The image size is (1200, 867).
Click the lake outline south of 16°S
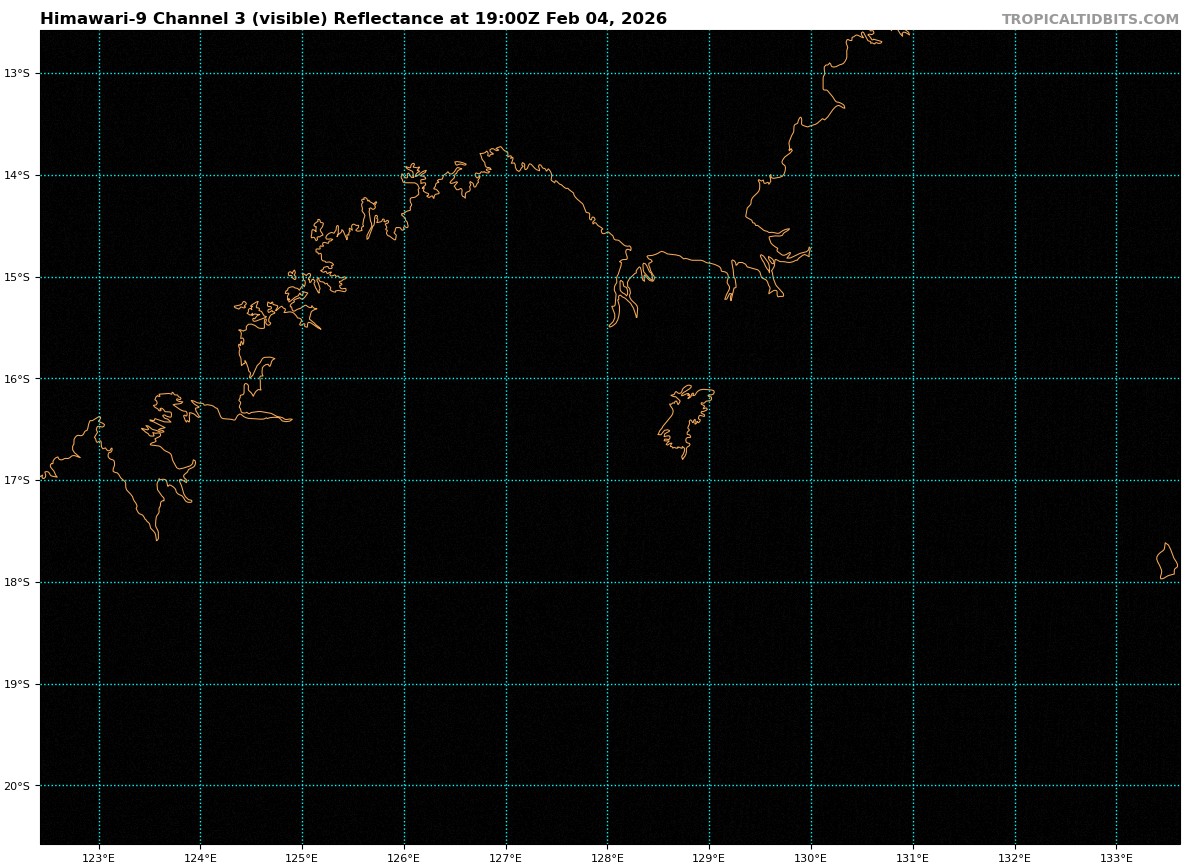[686, 420]
